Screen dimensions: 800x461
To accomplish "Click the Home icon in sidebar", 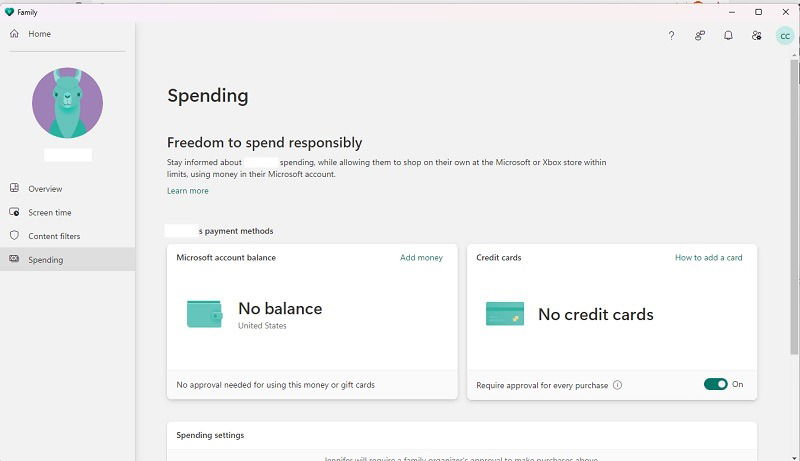I will click(x=14, y=34).
